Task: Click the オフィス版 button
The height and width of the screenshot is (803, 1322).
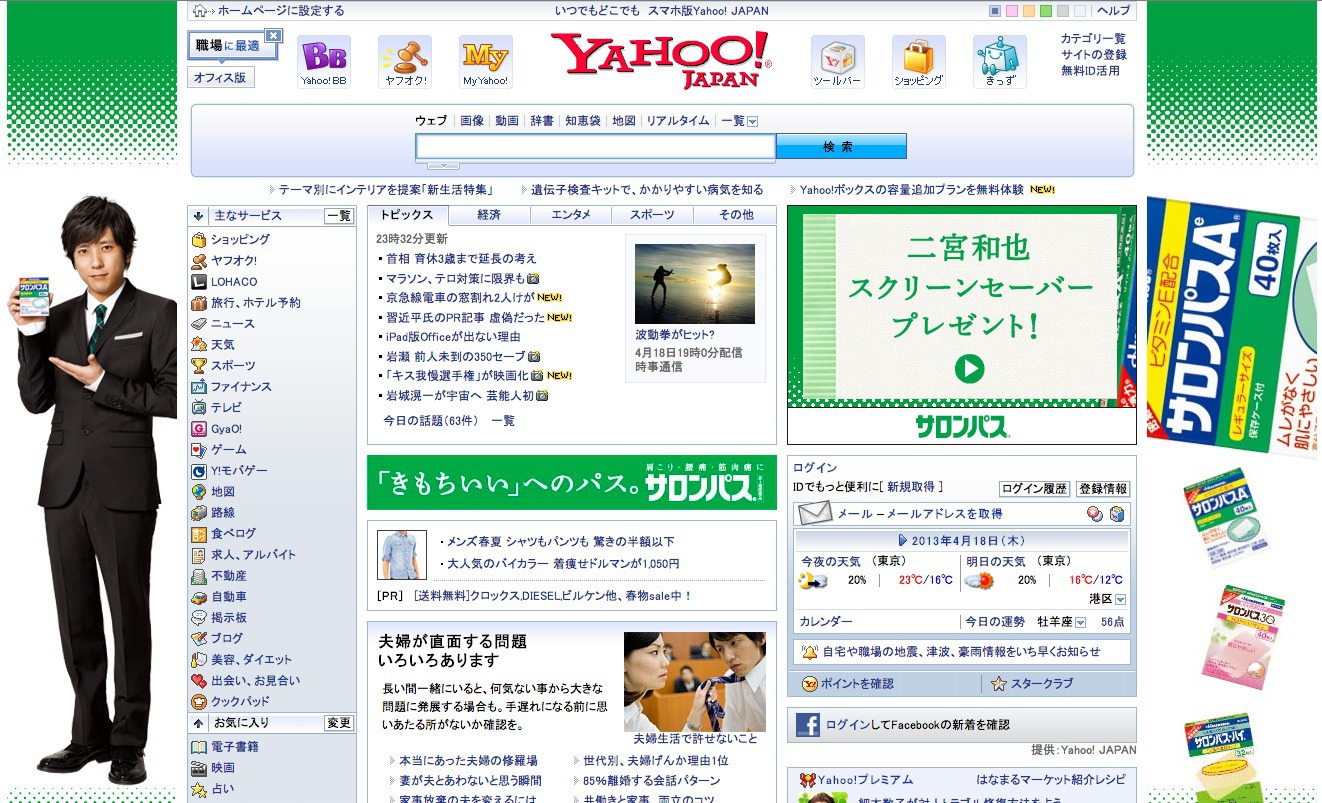Action: 220,77
